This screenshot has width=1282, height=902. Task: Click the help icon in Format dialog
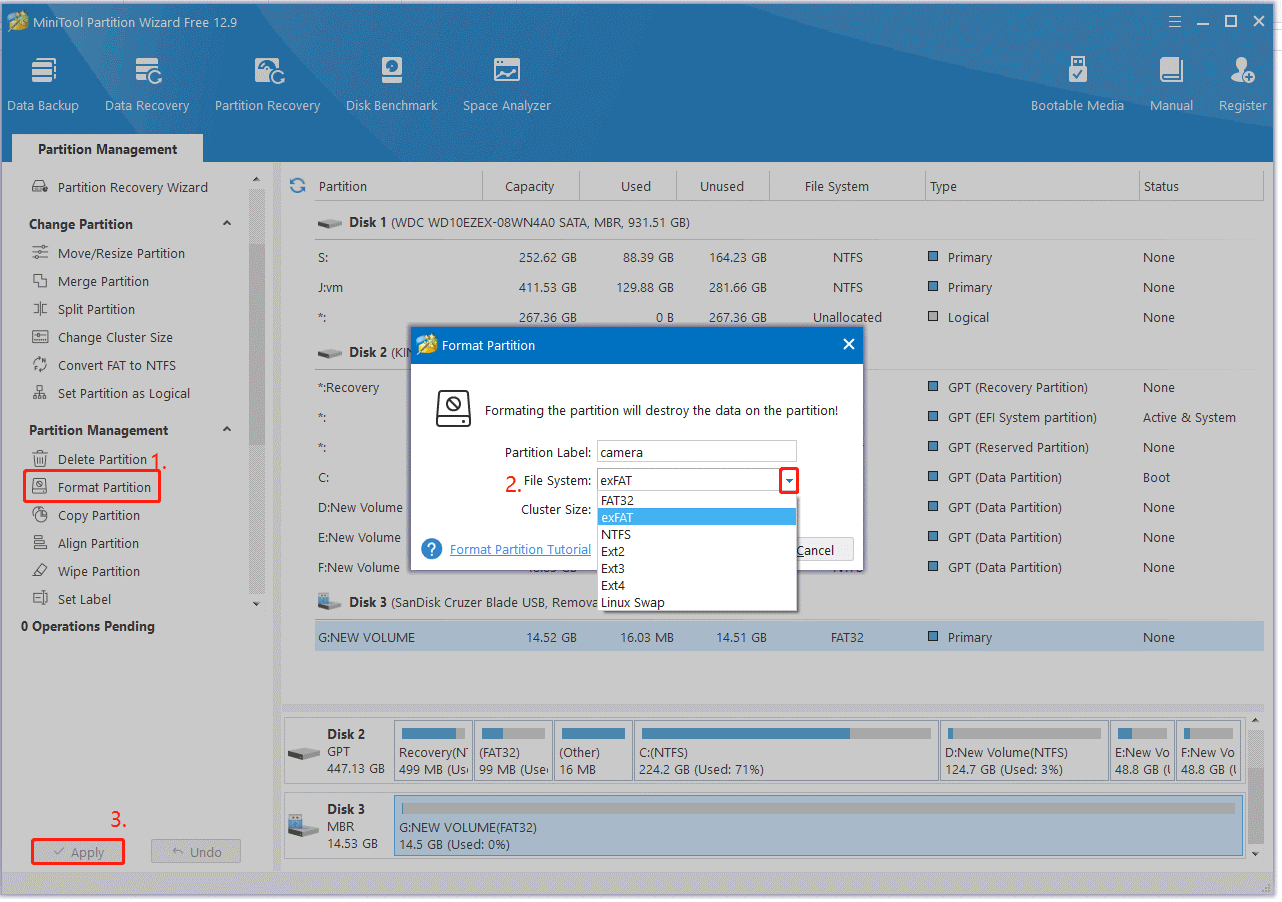pyautogui.click(x=432, y=549)
